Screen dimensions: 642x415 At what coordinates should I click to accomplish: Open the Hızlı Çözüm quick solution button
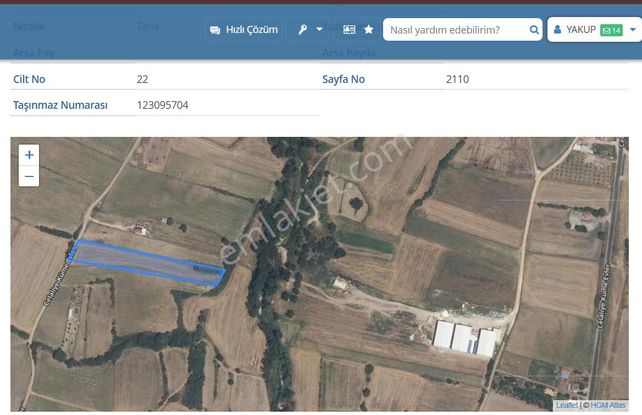[x=244, y=30]
